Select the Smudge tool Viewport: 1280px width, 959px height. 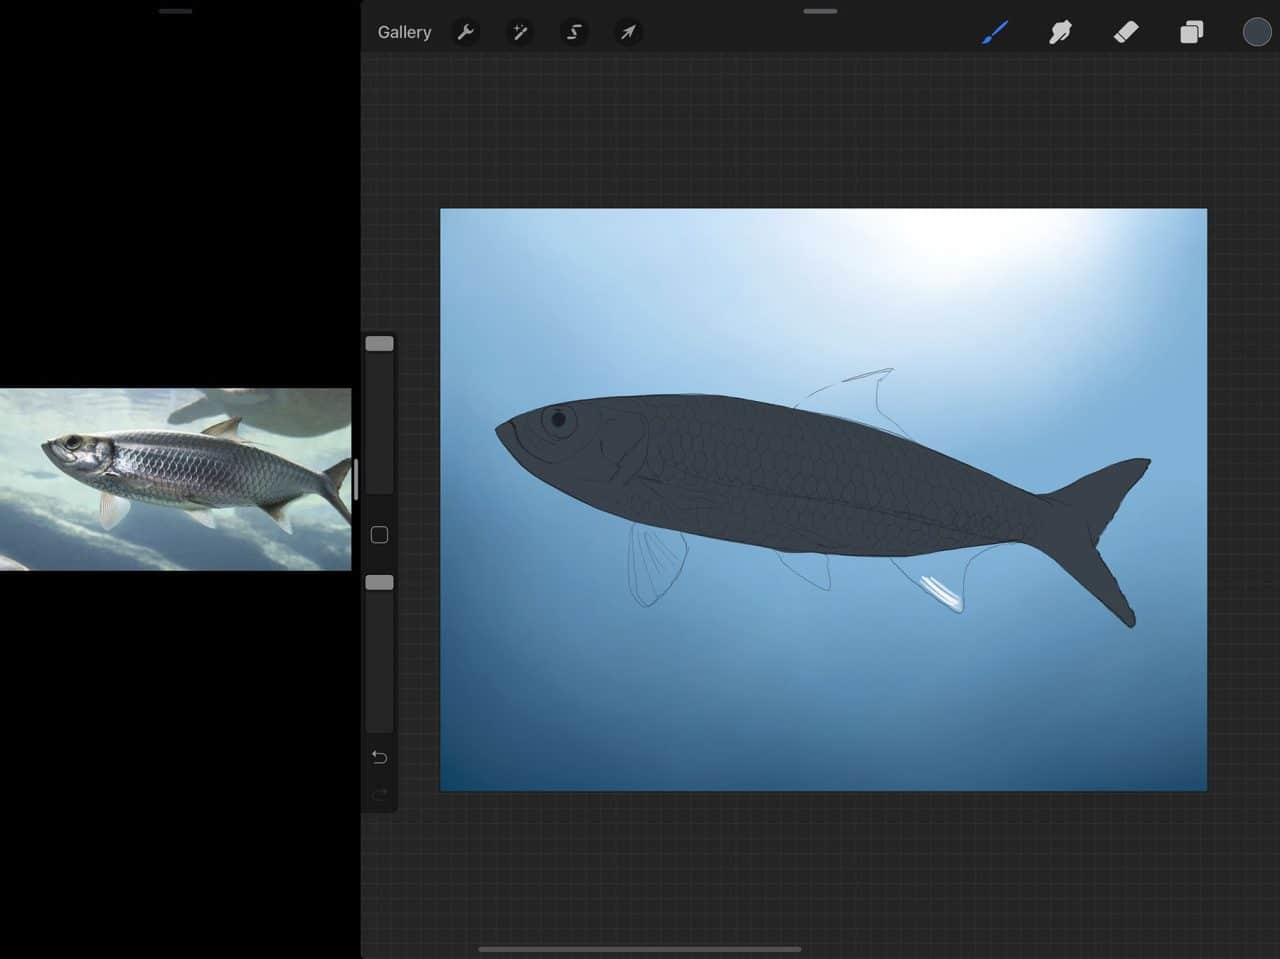tap(1060, 31)
